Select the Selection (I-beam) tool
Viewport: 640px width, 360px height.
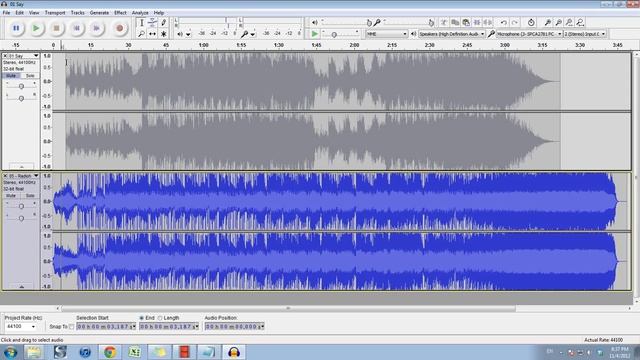tap(142, 23)
